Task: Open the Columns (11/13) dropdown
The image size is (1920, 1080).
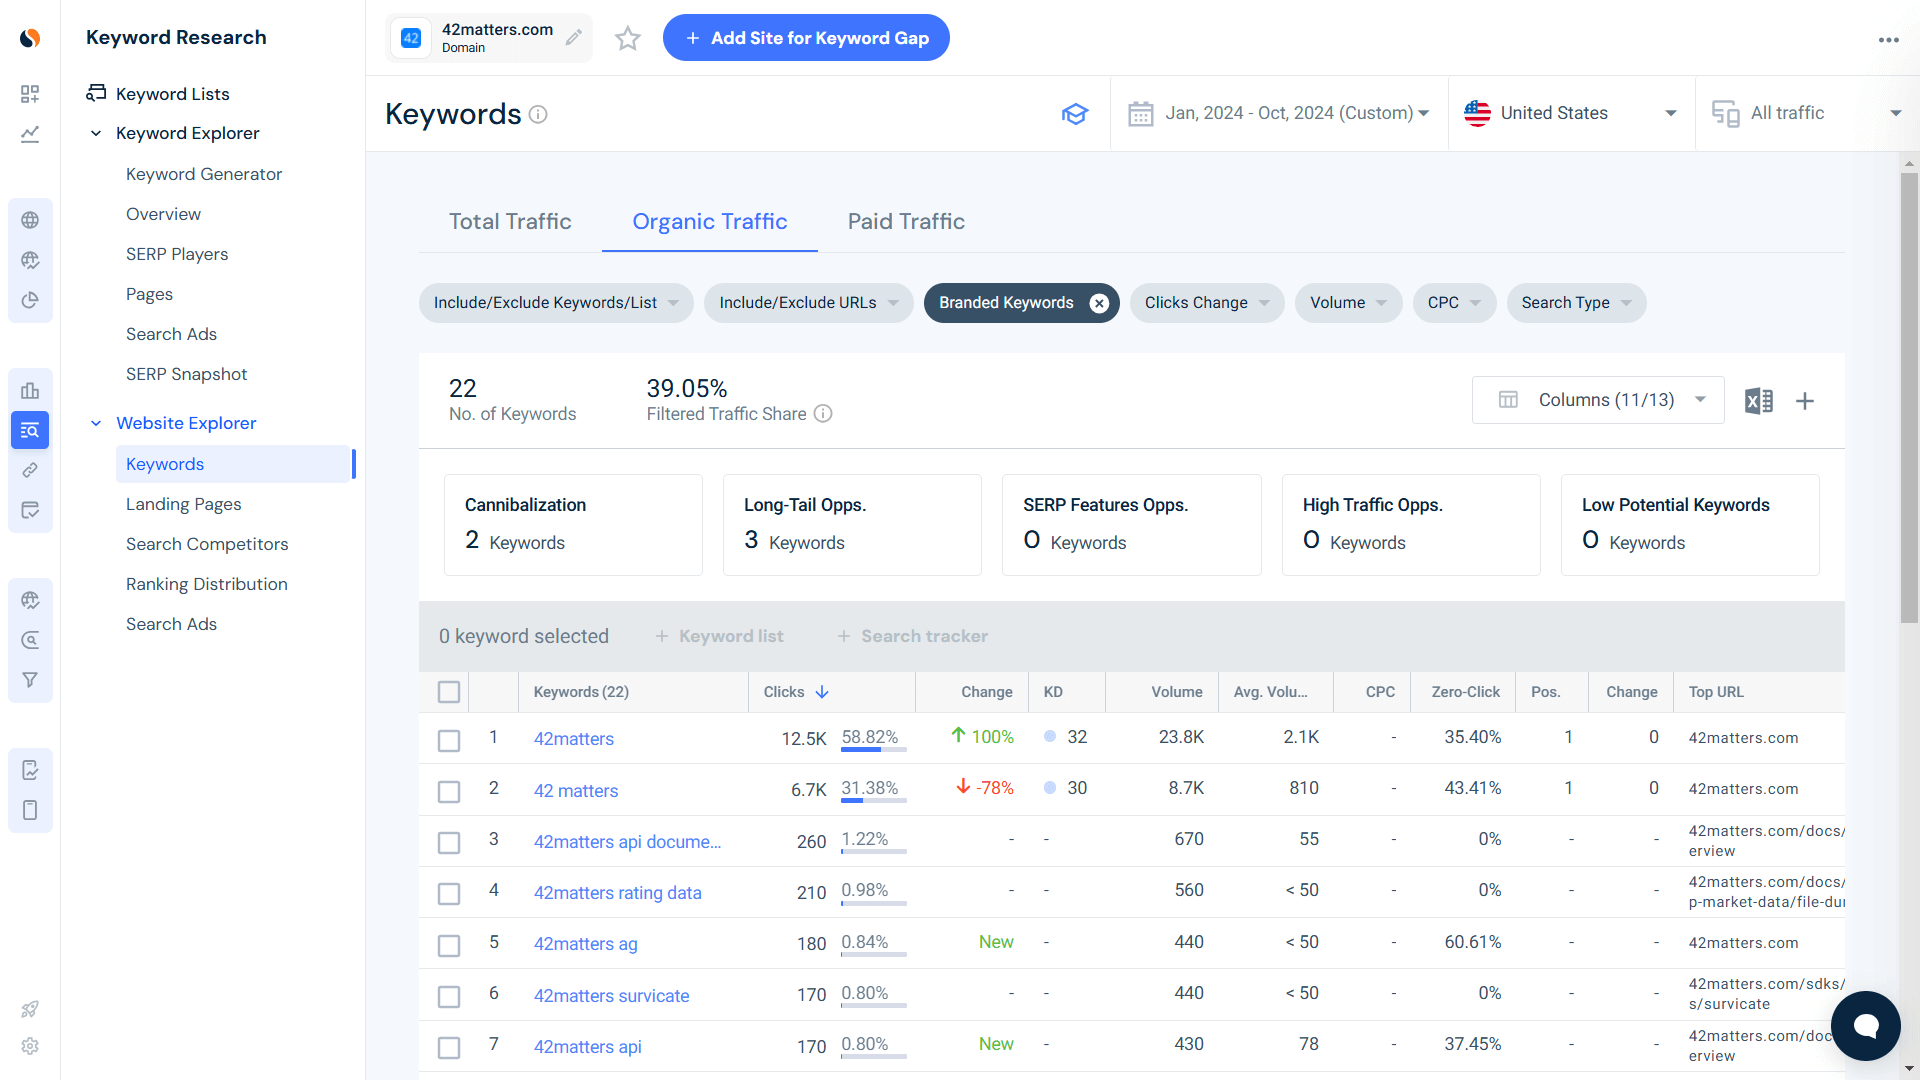Action: click(1597, 400)
